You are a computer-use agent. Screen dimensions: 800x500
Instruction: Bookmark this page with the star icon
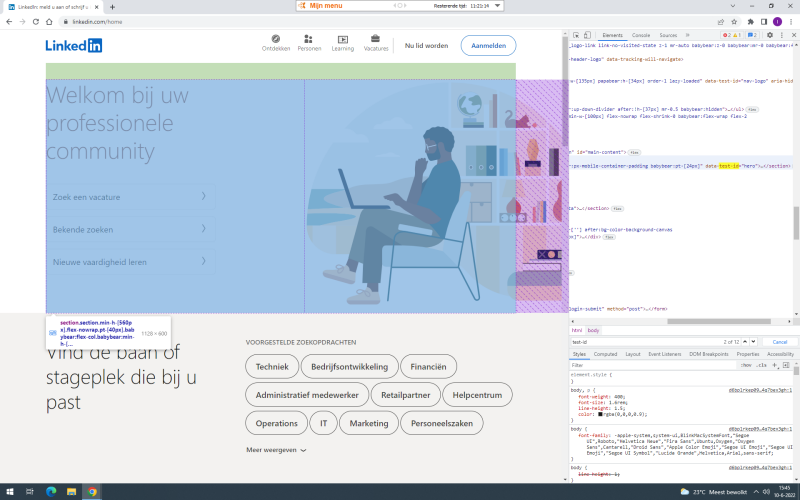point(734,21)
